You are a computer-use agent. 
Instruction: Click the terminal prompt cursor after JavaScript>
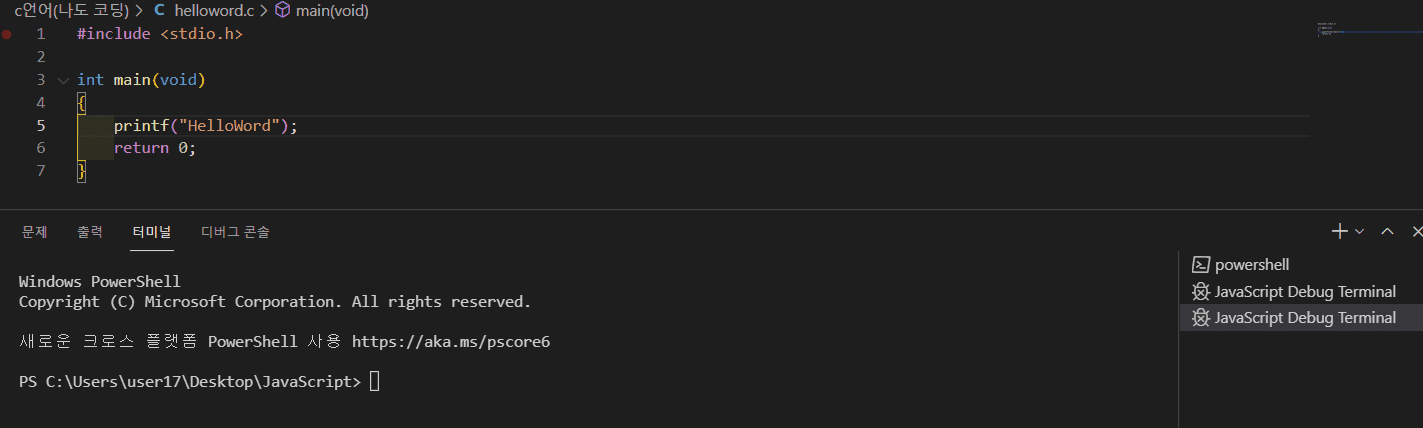coord(375,381)
